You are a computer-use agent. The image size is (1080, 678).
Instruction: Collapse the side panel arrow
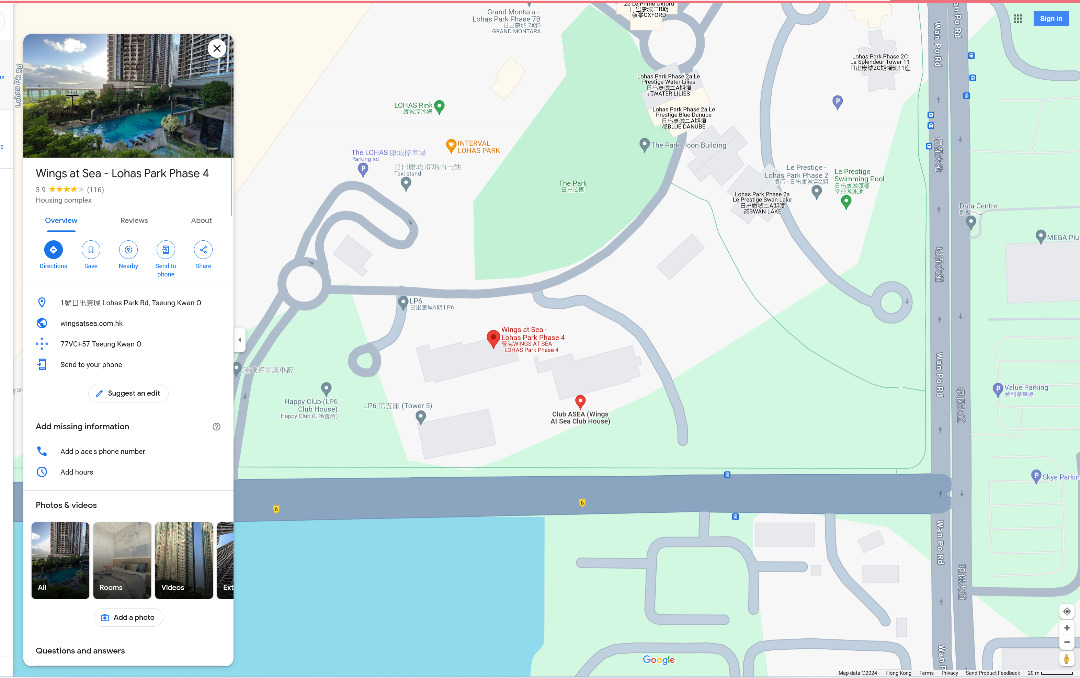click(x=240, y=340)
